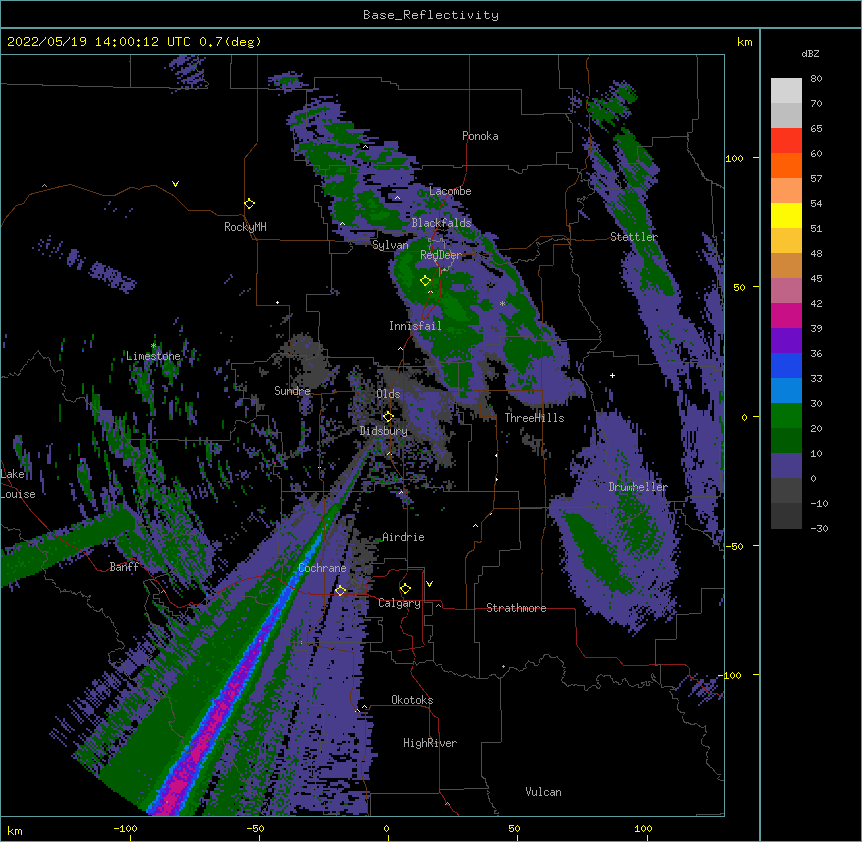Image resolution: width=862 pixels, height=842 pixels.
Task: Click the dark green 10-20 dBZ swatch
Action: point(786,441)
